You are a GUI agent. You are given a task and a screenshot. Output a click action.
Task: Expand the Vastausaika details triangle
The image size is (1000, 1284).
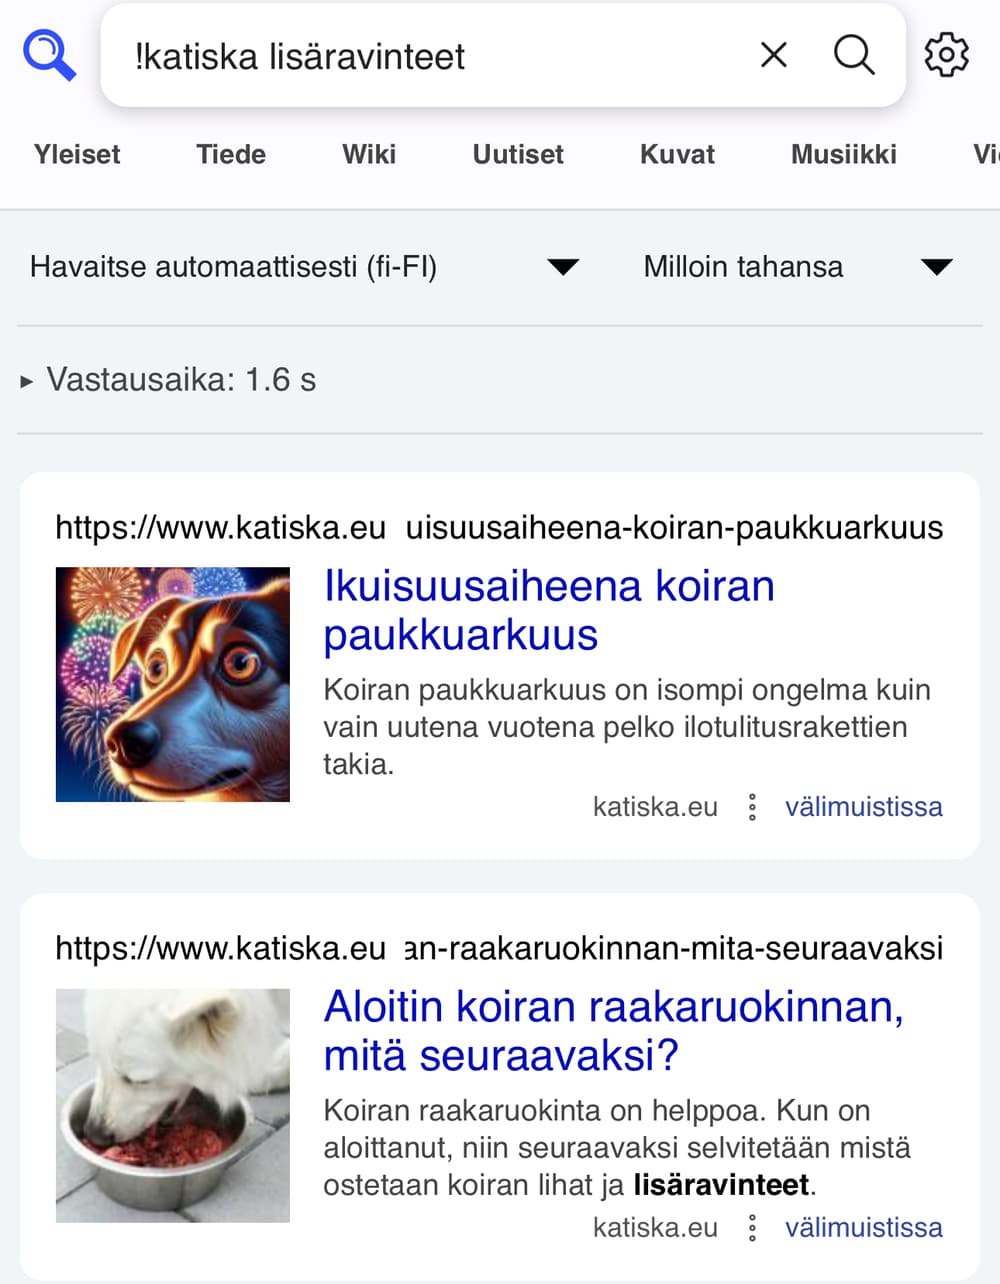tap(27, 381)
